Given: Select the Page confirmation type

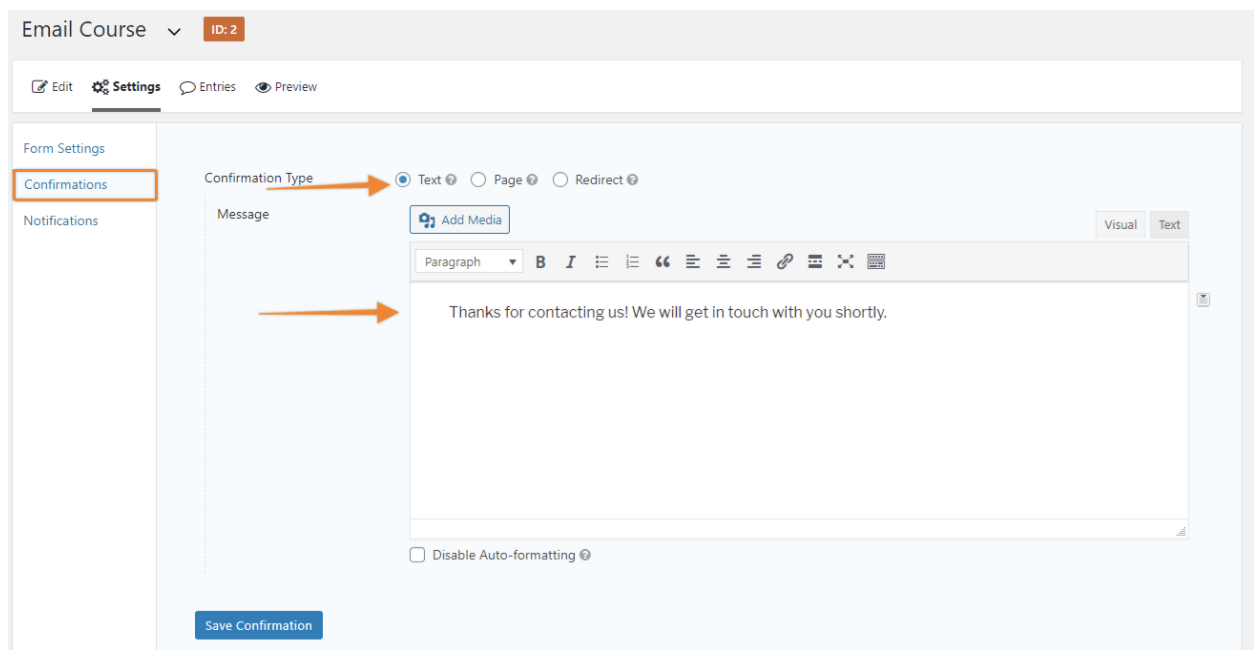Looking at the screenshot, I should [478, 180].
